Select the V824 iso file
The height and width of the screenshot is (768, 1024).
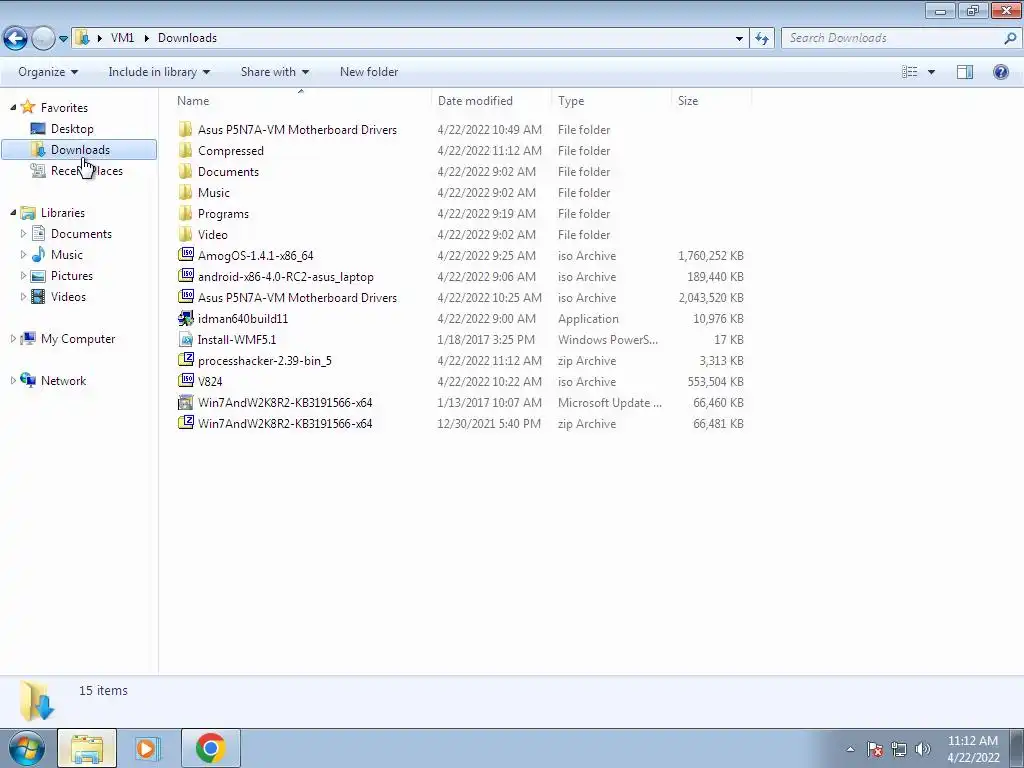(210, 381)
